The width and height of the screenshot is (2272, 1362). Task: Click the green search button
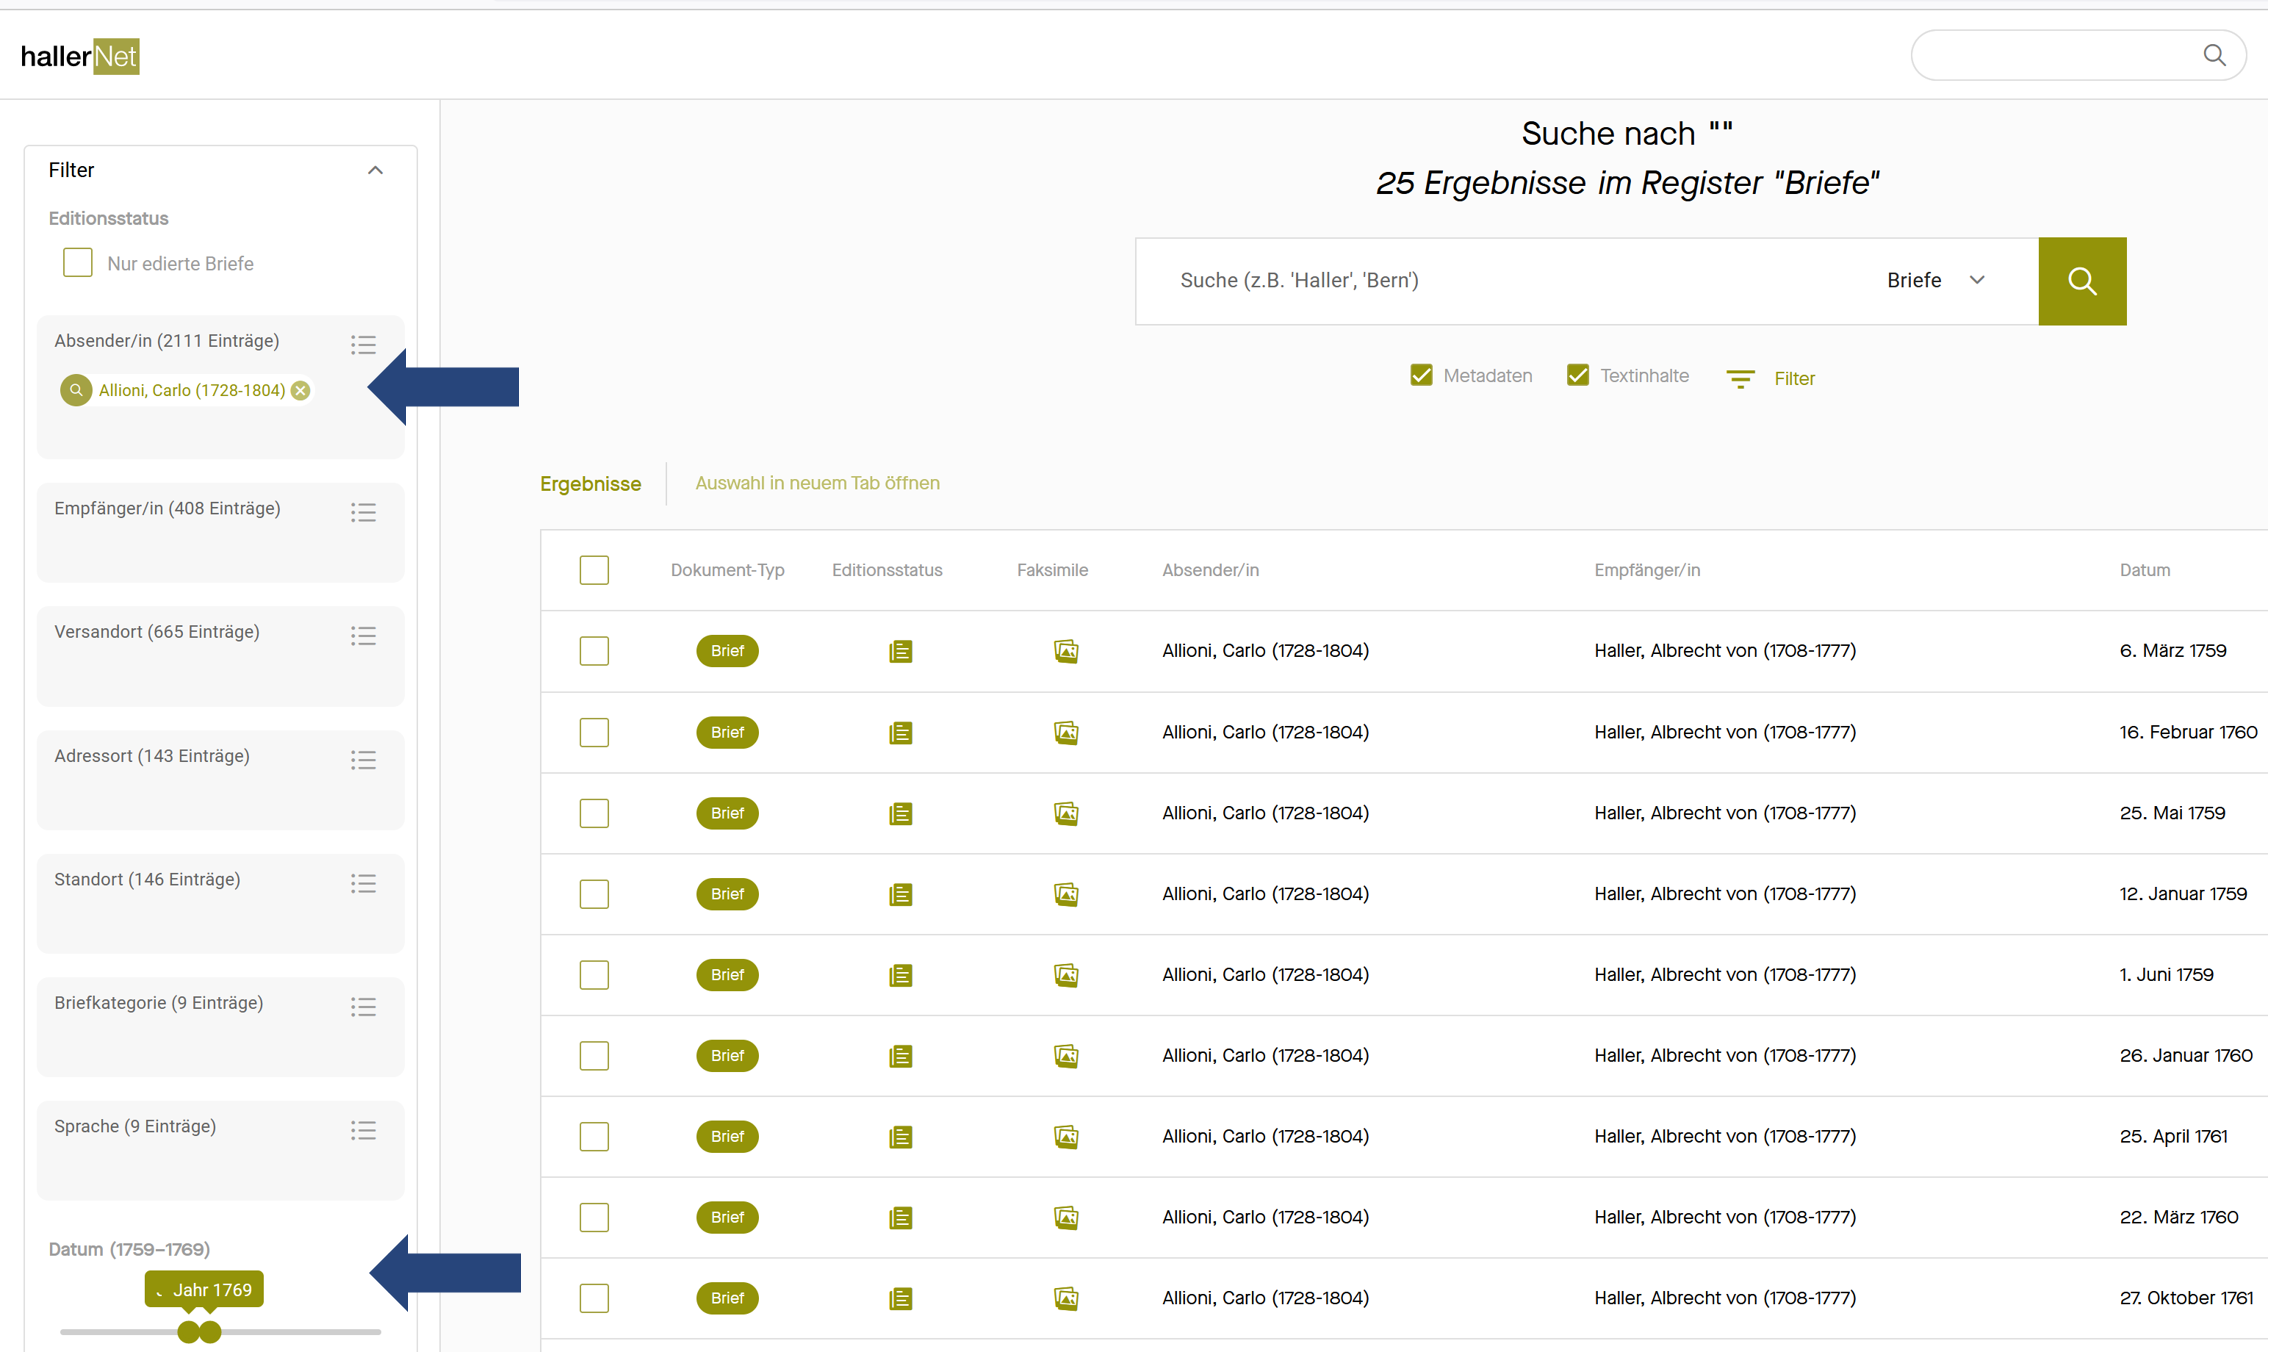[x=2082, y=281]
